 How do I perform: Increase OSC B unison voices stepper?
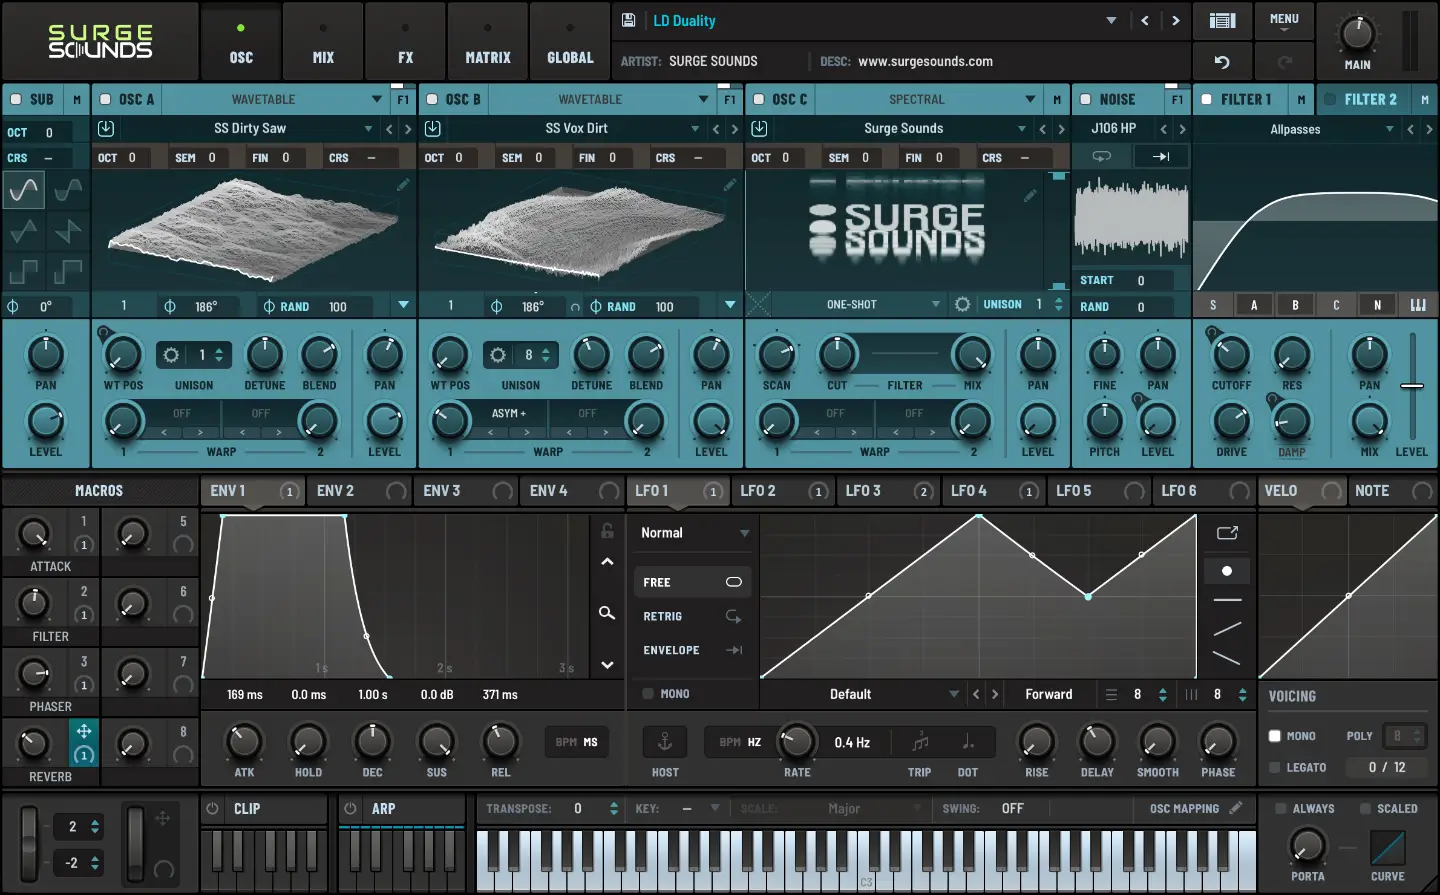coord(546,350)
